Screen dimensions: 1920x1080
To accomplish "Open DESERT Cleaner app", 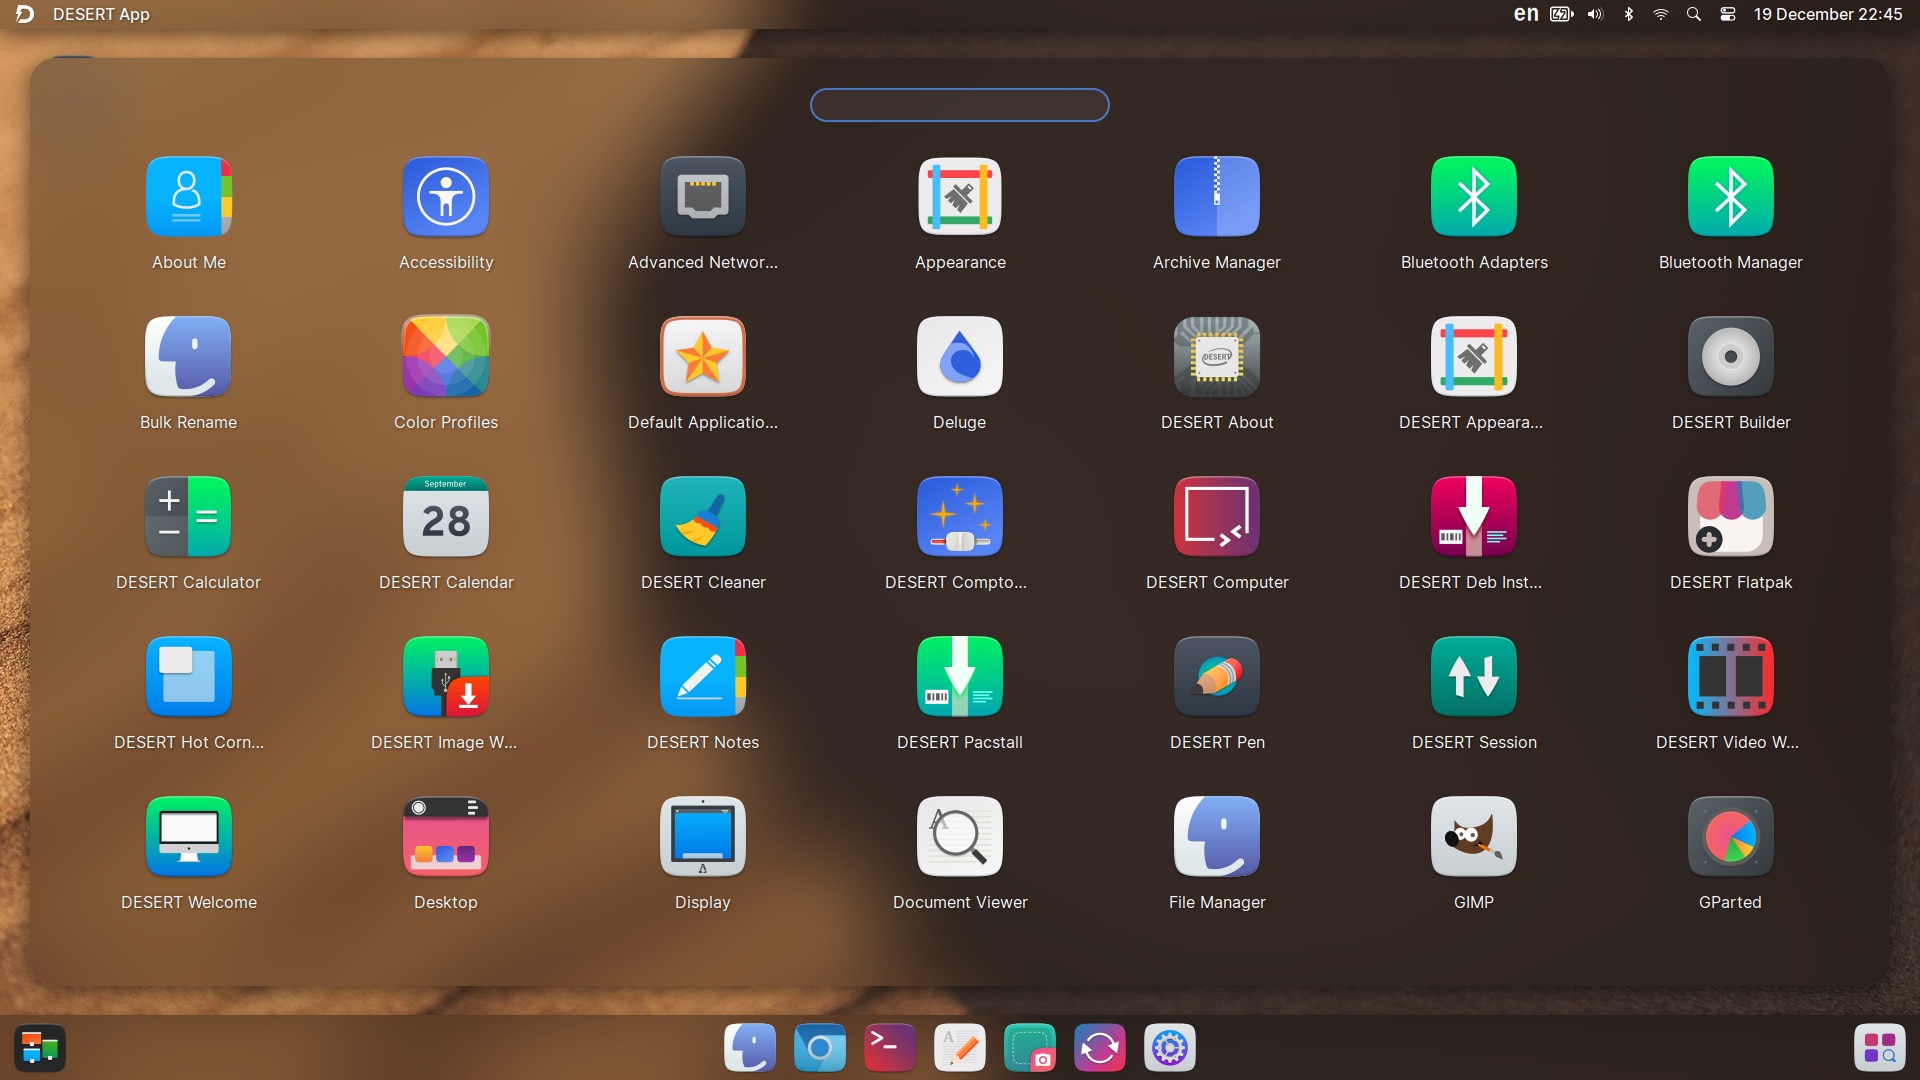I will tap(702, 518).
